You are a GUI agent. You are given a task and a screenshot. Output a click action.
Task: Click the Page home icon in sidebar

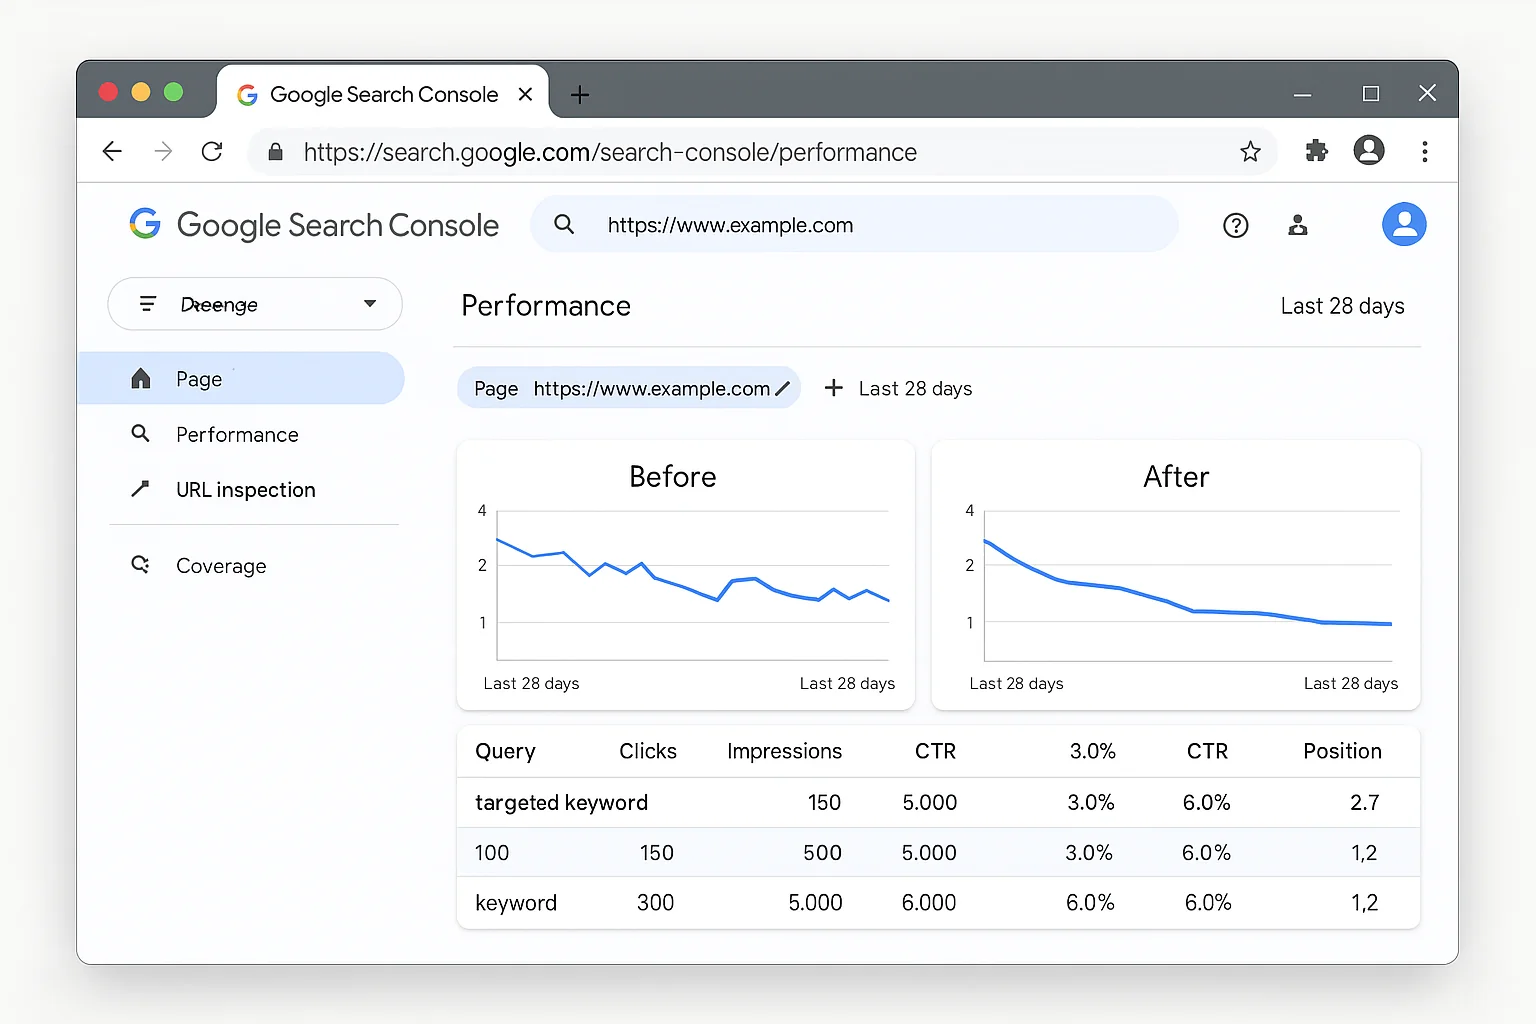tap(141, 378)
